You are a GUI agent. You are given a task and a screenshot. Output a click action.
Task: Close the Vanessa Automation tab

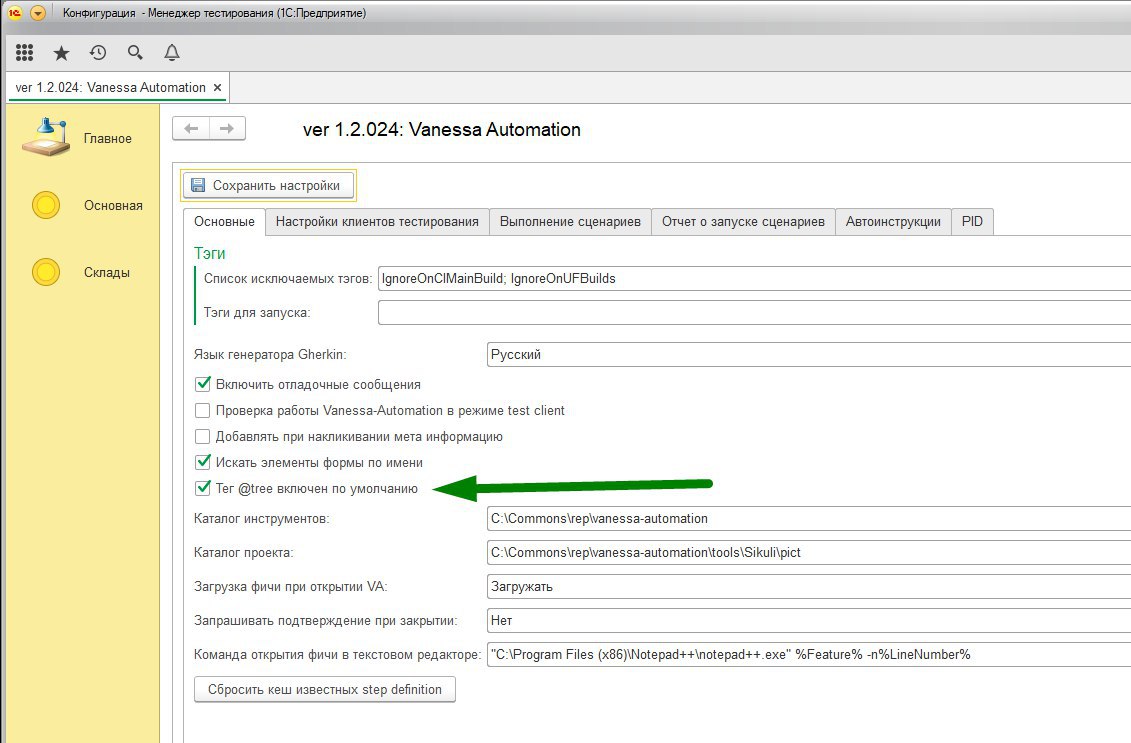pyautogui.click(x=217, y=87)
